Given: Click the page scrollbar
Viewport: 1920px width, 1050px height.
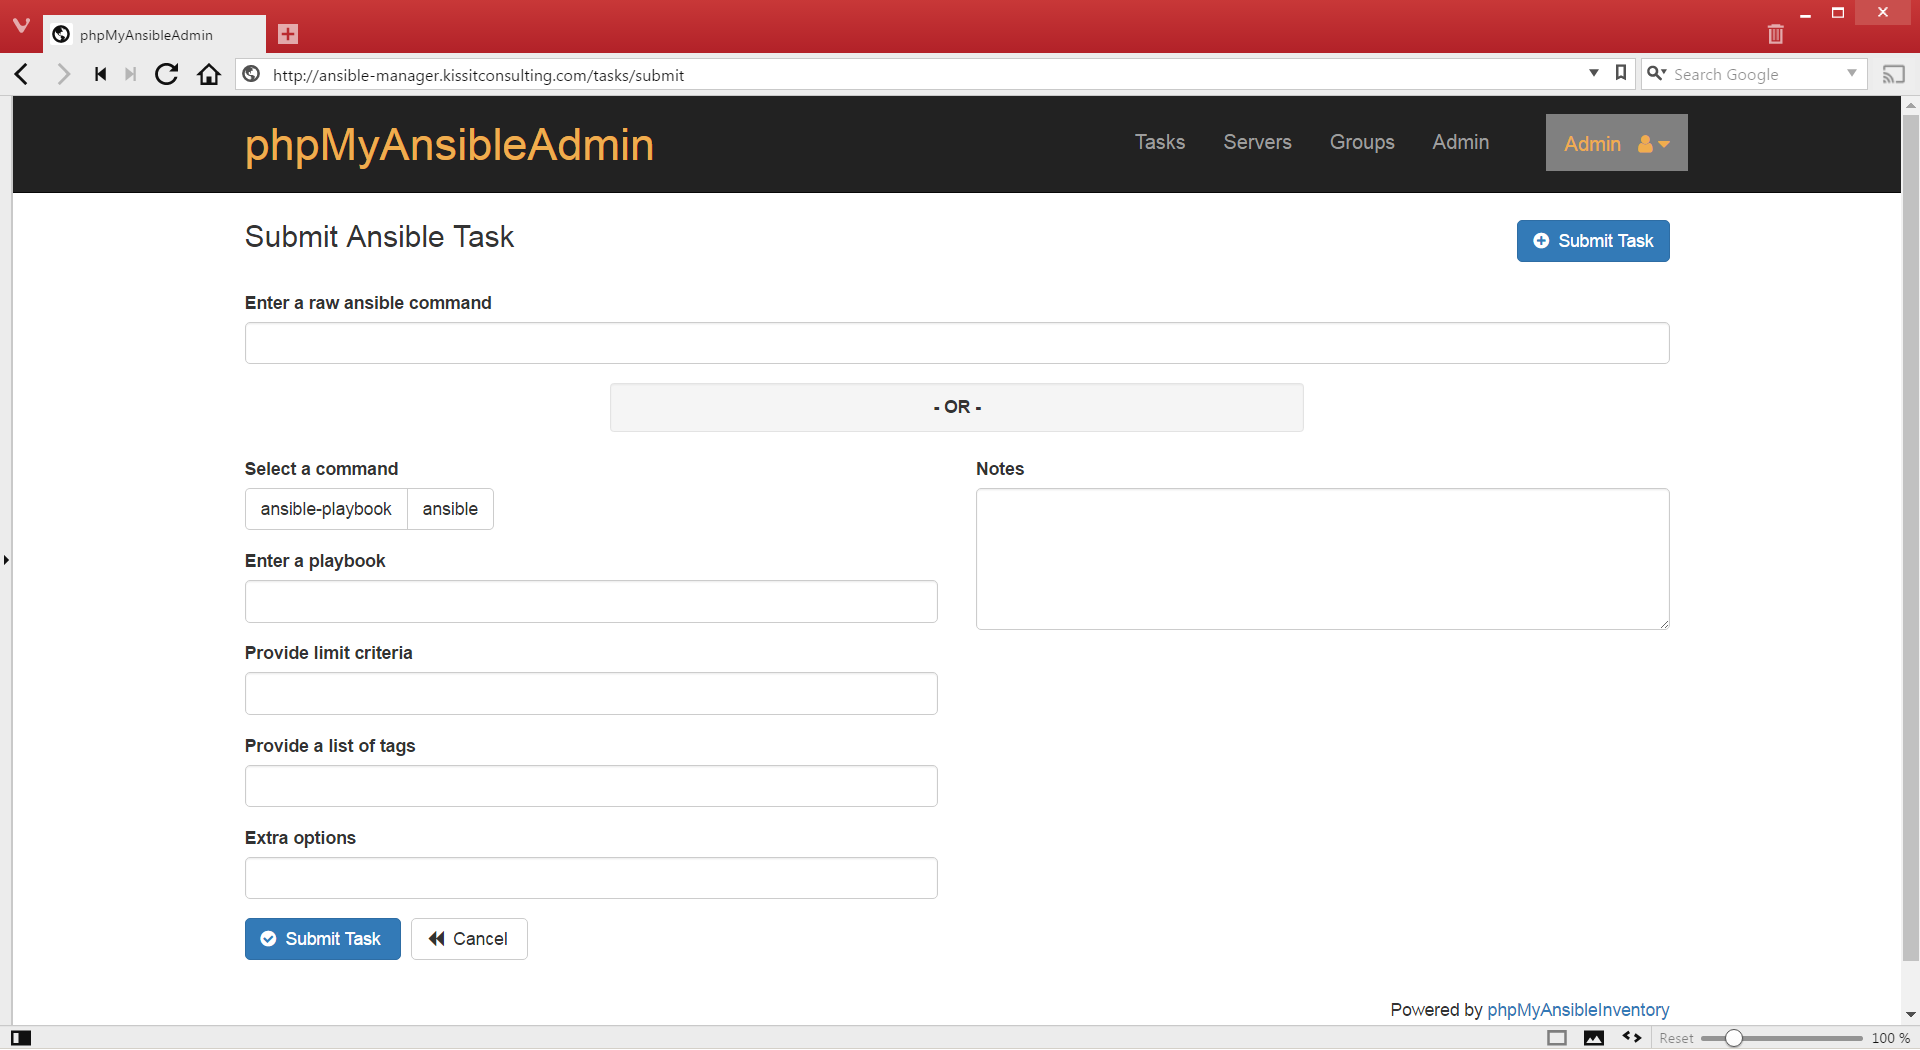Looking at the screenshot, I should 1910,540.
